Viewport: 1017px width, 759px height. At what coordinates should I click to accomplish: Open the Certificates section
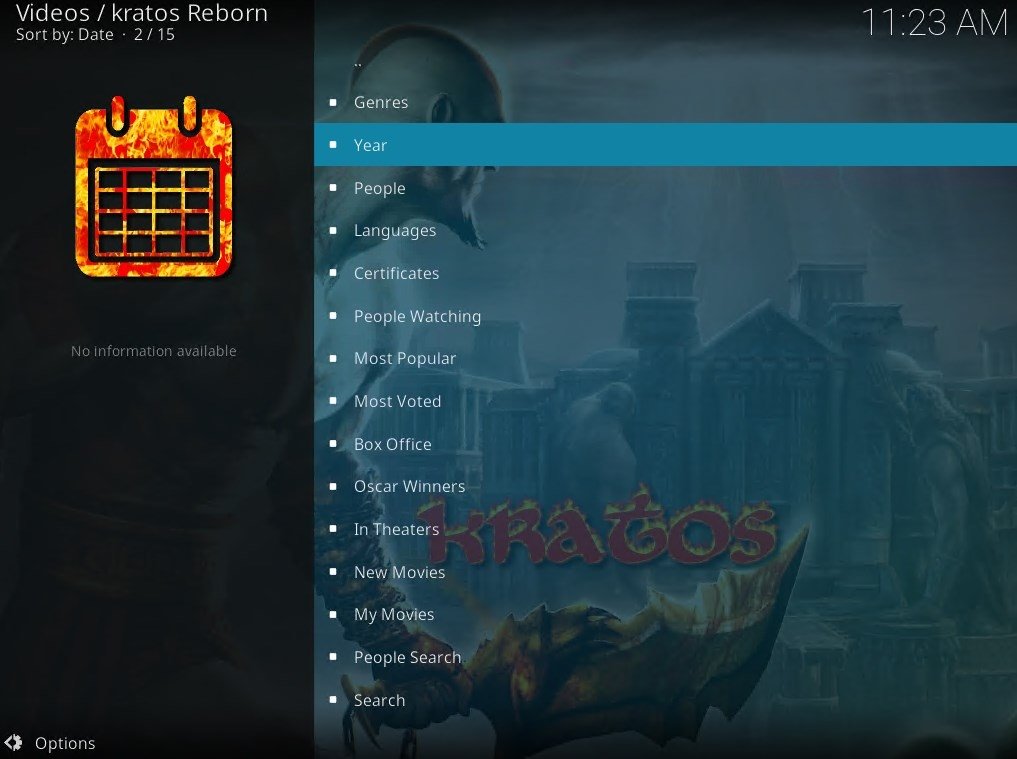point(665,273)
